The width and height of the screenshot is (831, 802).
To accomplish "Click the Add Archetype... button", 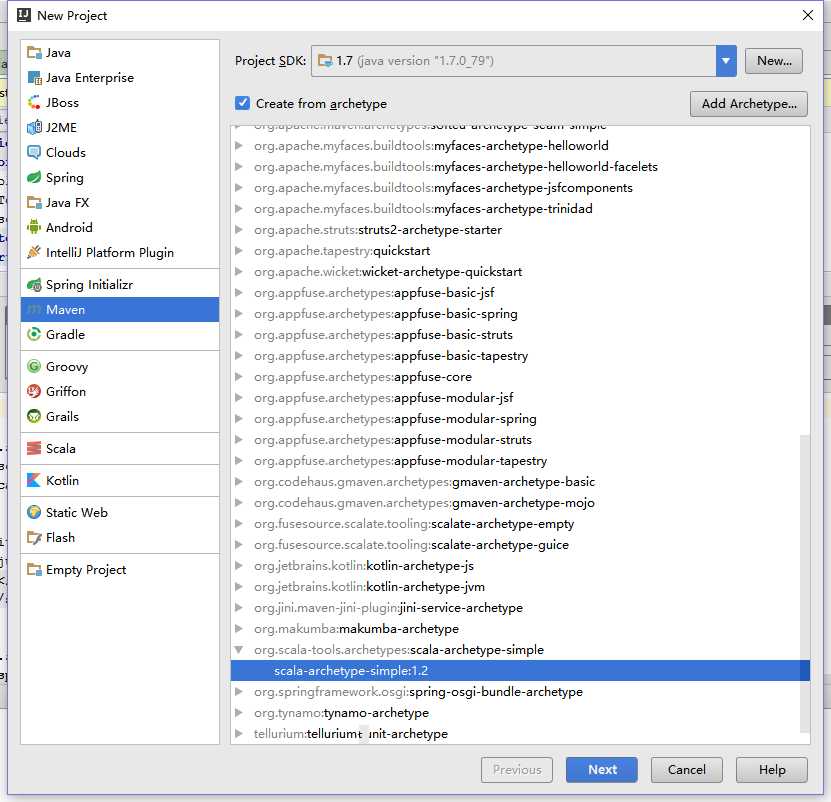I will [748, 104].
